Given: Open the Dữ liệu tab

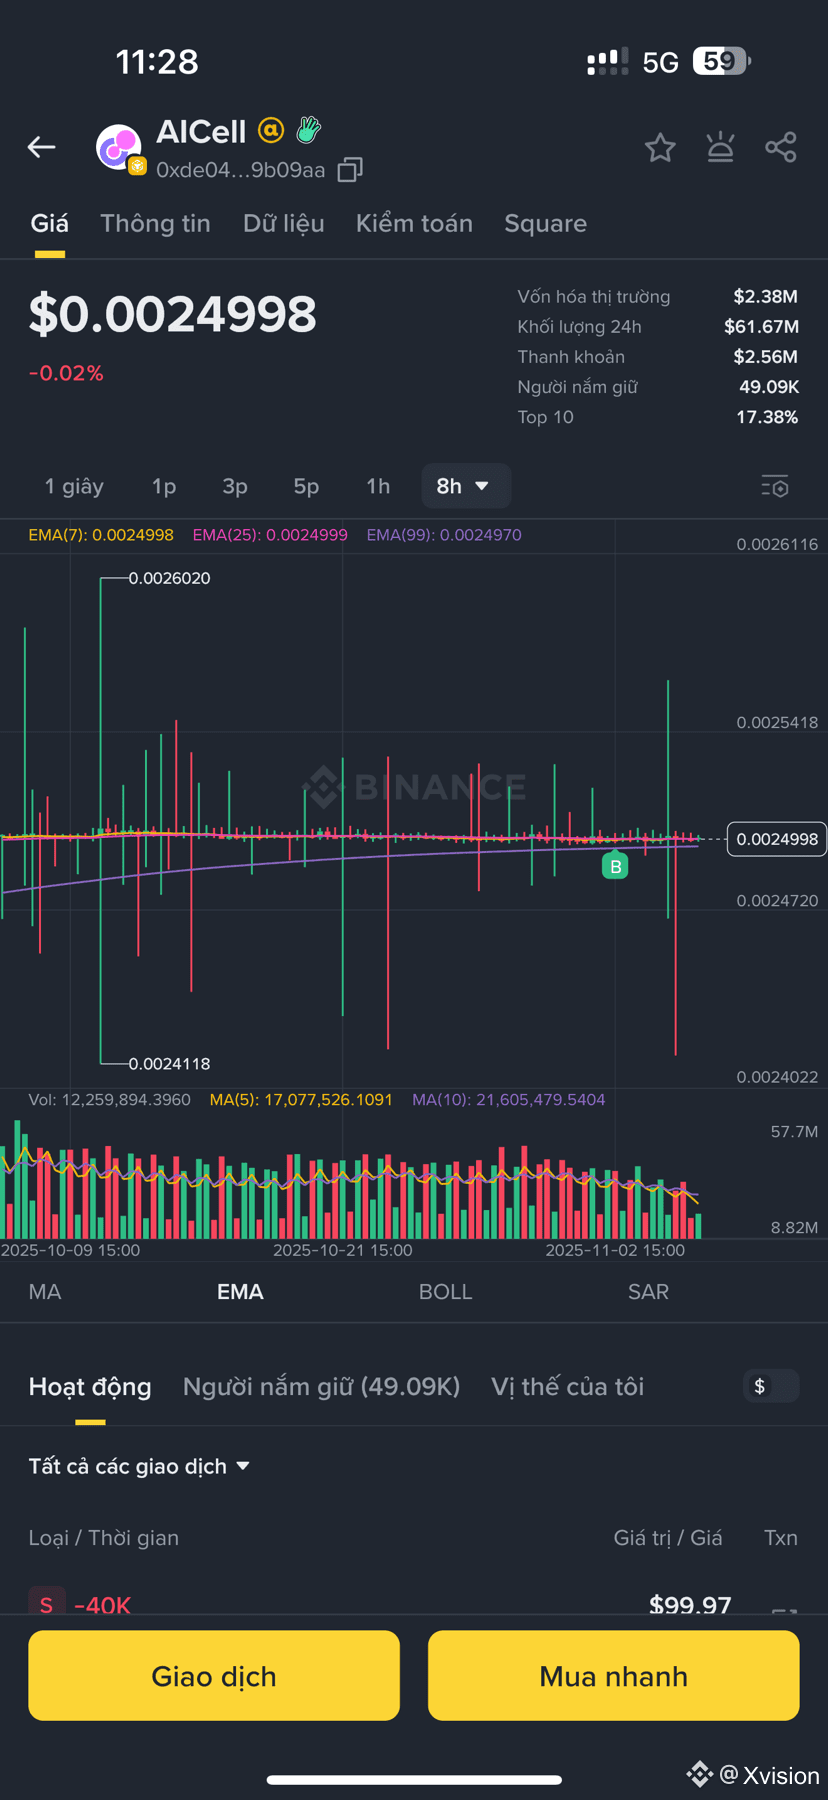Looking at the screenshot, I should (x=284, y=223).
